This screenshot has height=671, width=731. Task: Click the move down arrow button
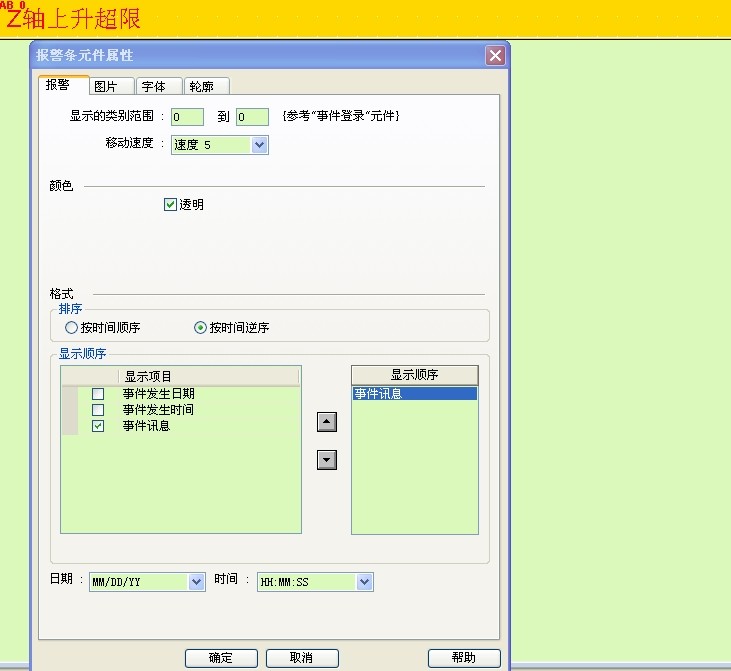pyautogui.click(x=326, y=460)
